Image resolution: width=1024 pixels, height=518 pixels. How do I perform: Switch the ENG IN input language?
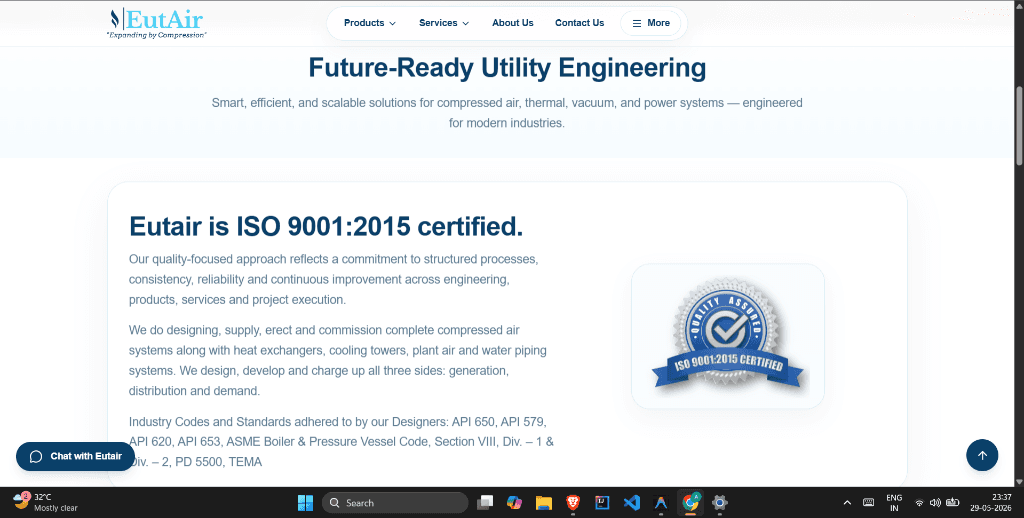point(894,502)
